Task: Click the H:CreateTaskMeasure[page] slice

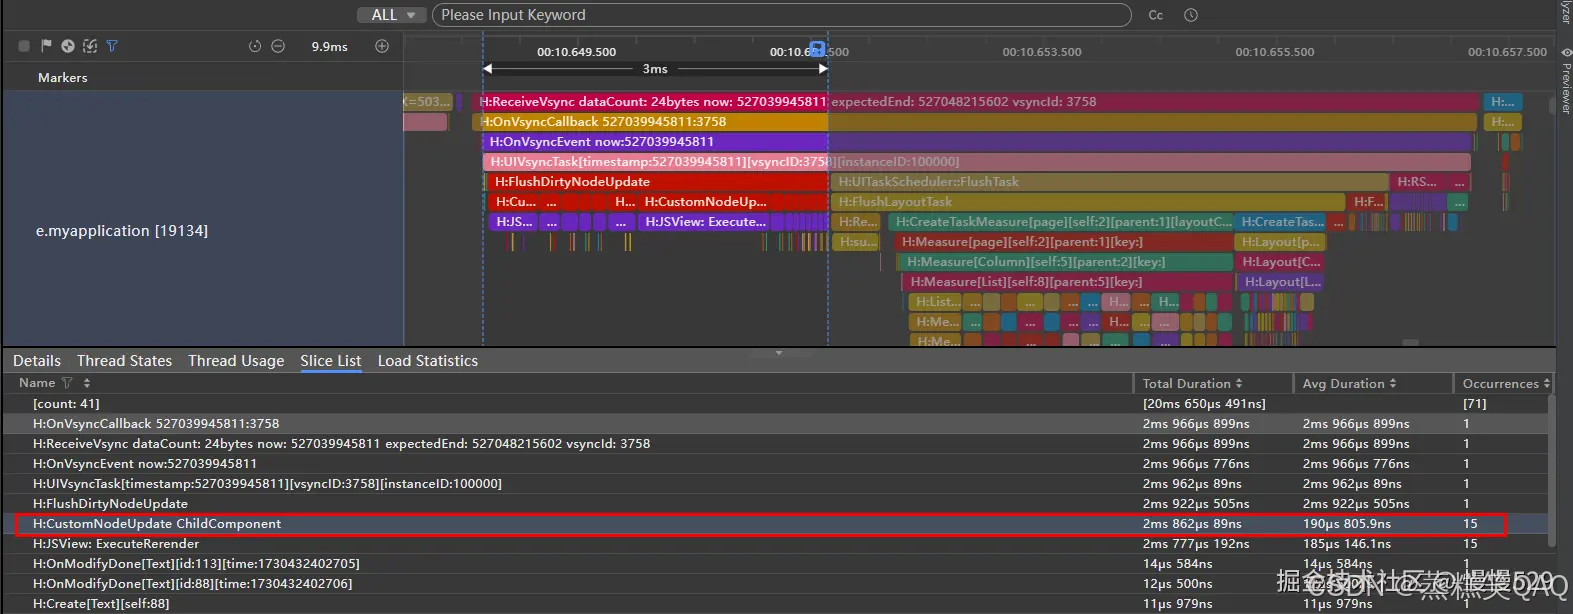Action: coord(1062,222)
